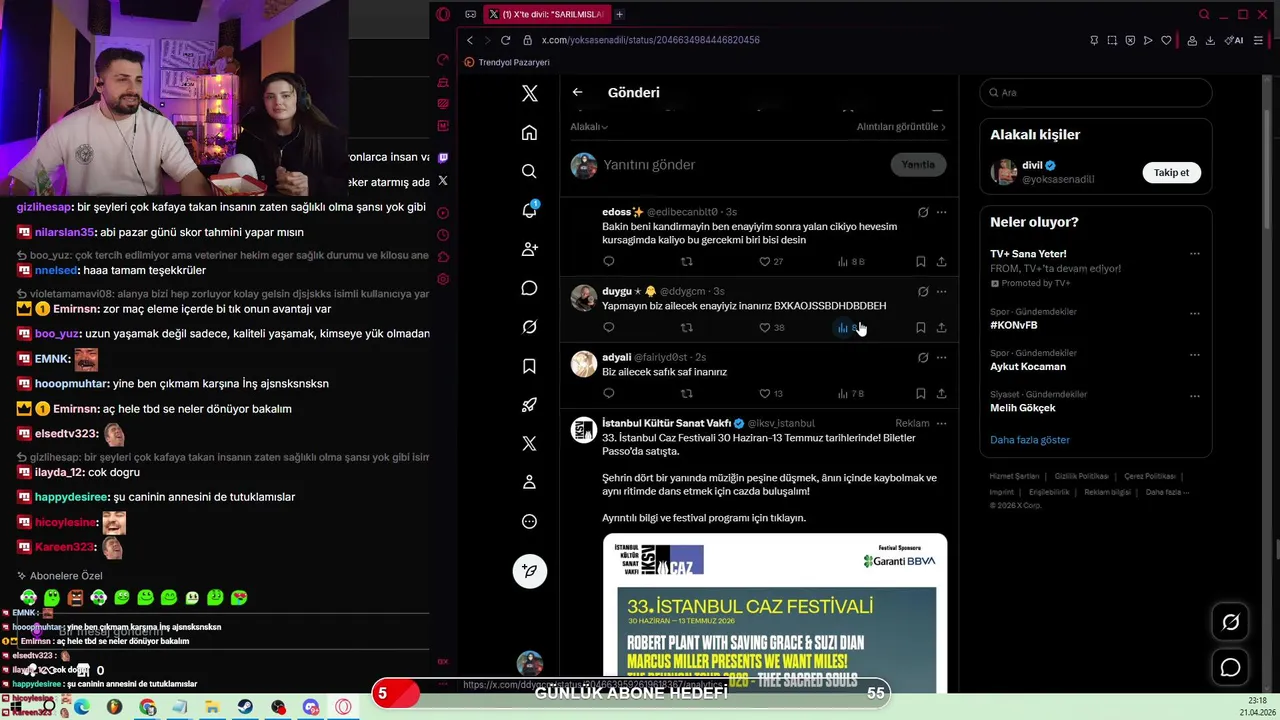
Task: Open Alıntıları görüntüle link
Action: pos(901,127)
